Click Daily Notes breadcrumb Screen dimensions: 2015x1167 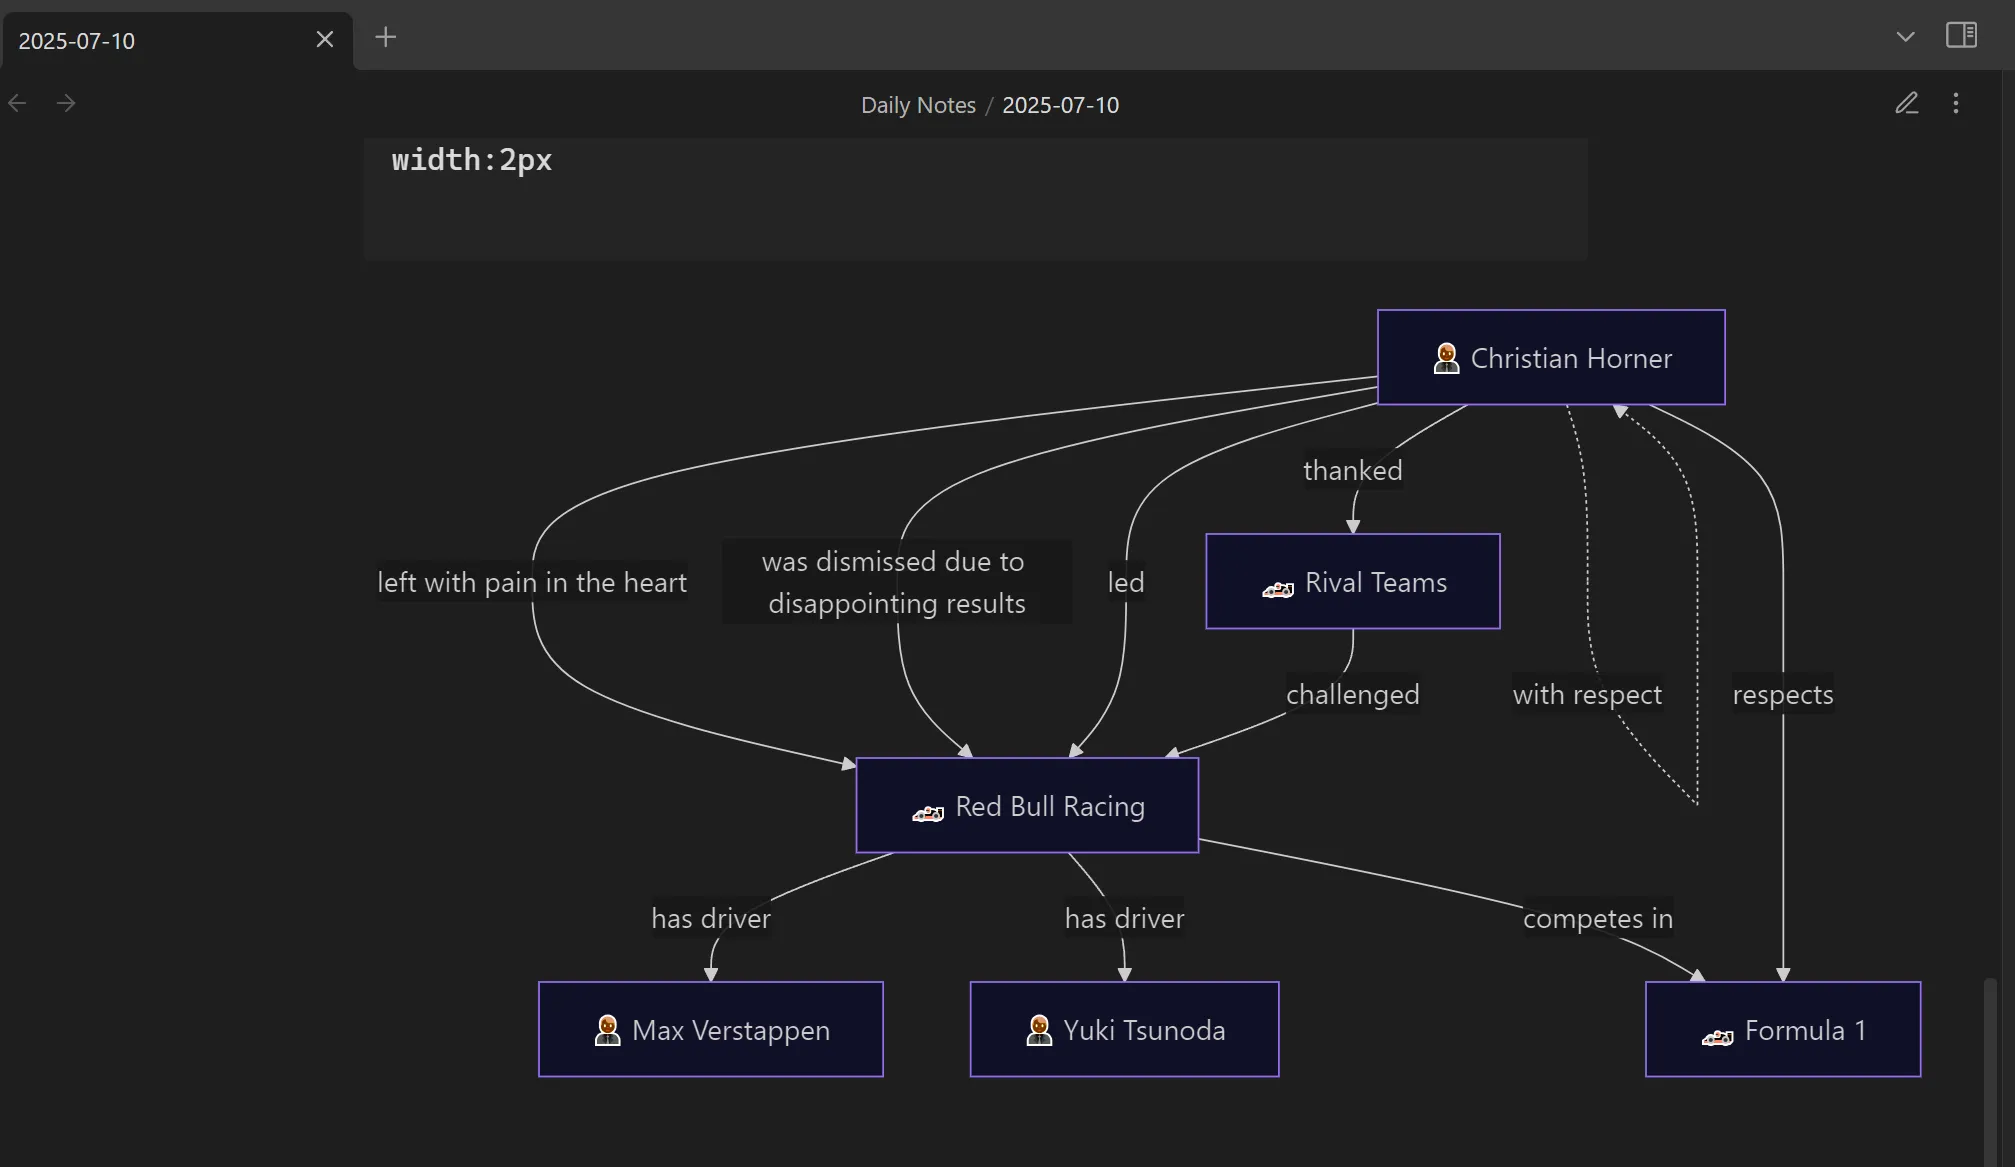pyautogui.click(x=918, y=105)
